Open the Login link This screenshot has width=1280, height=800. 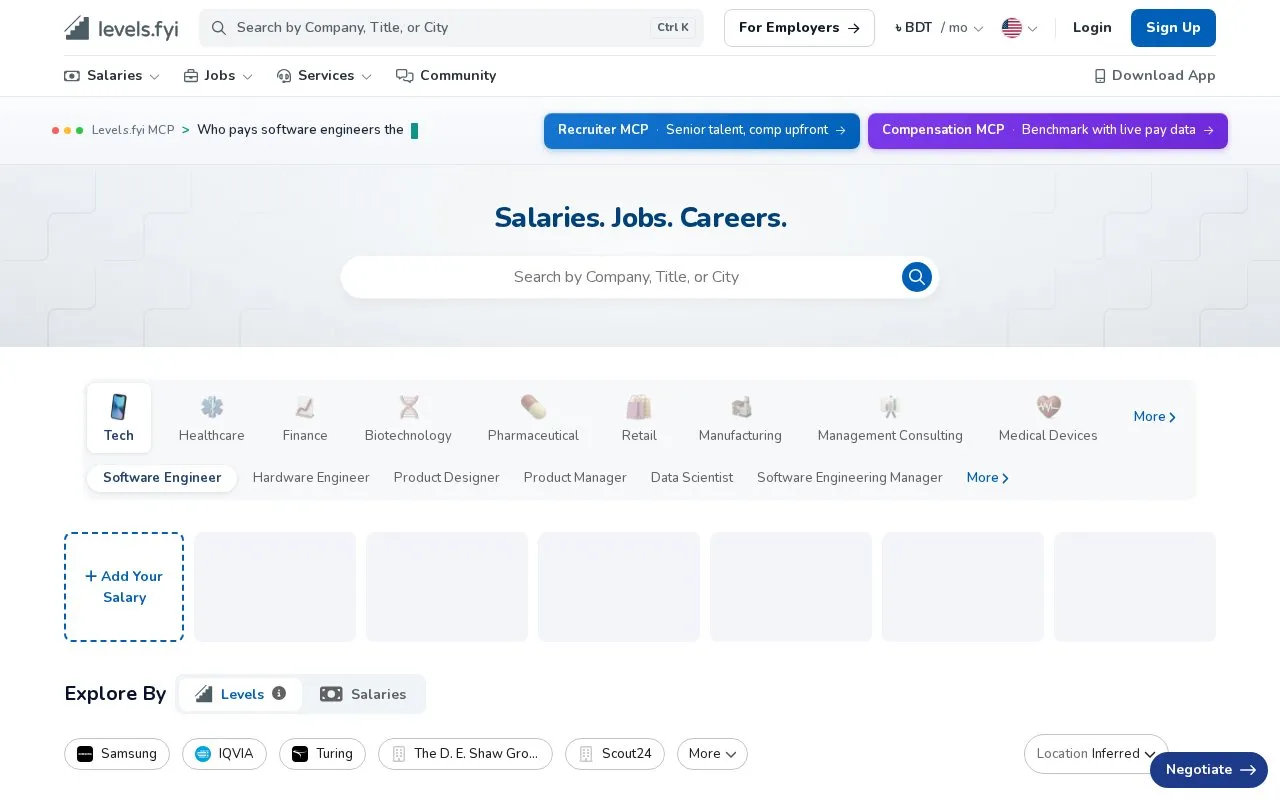click(x=1092, y=28)
